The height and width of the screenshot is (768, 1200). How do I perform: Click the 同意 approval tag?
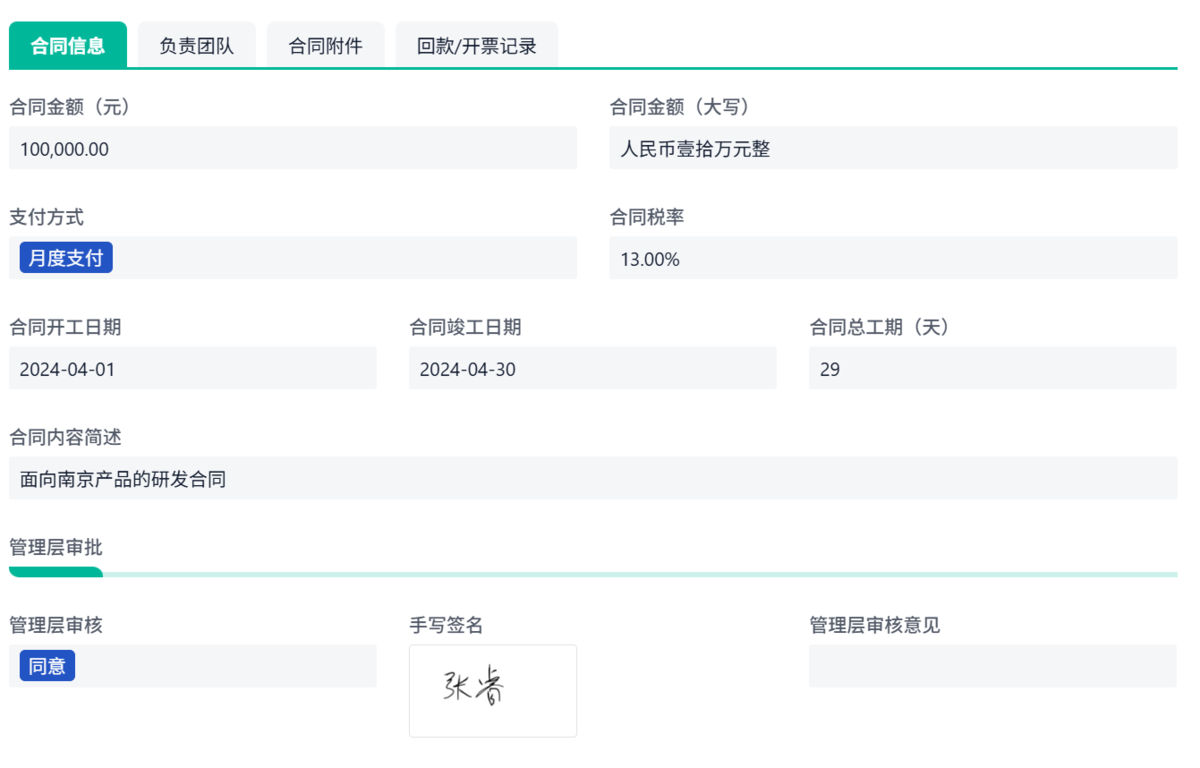click(47, 666)
